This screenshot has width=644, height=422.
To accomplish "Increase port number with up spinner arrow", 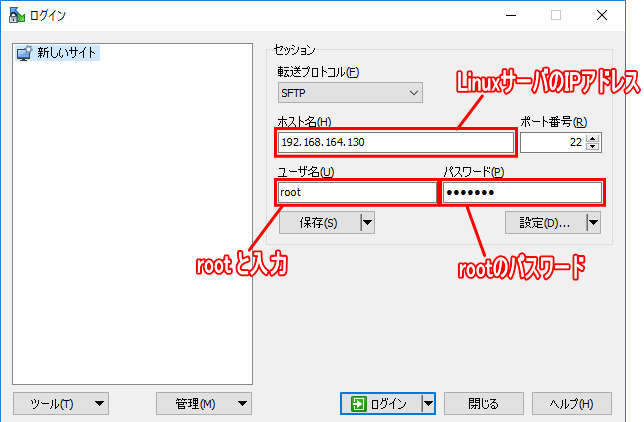I will [x=592, y=138].
